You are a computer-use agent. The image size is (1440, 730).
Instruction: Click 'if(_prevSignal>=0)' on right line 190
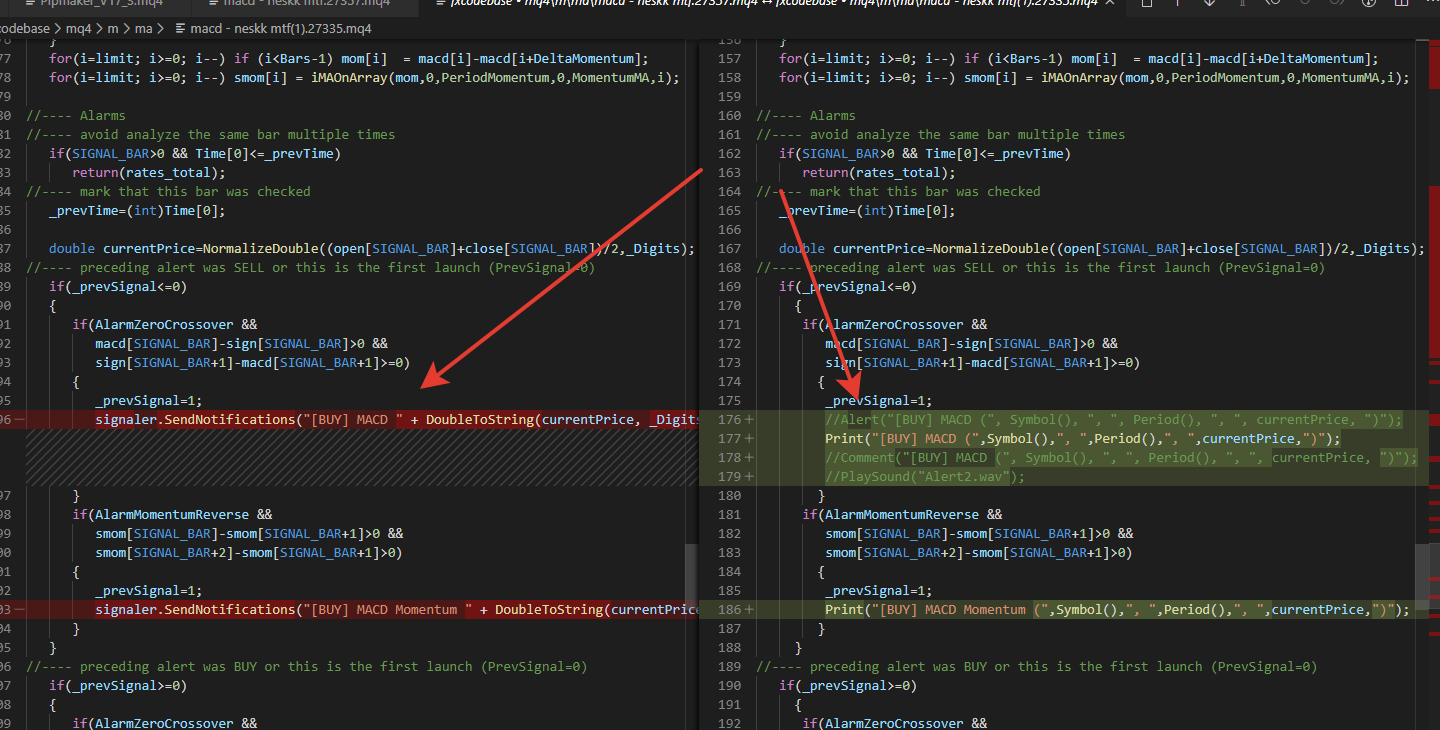[848, 686]
